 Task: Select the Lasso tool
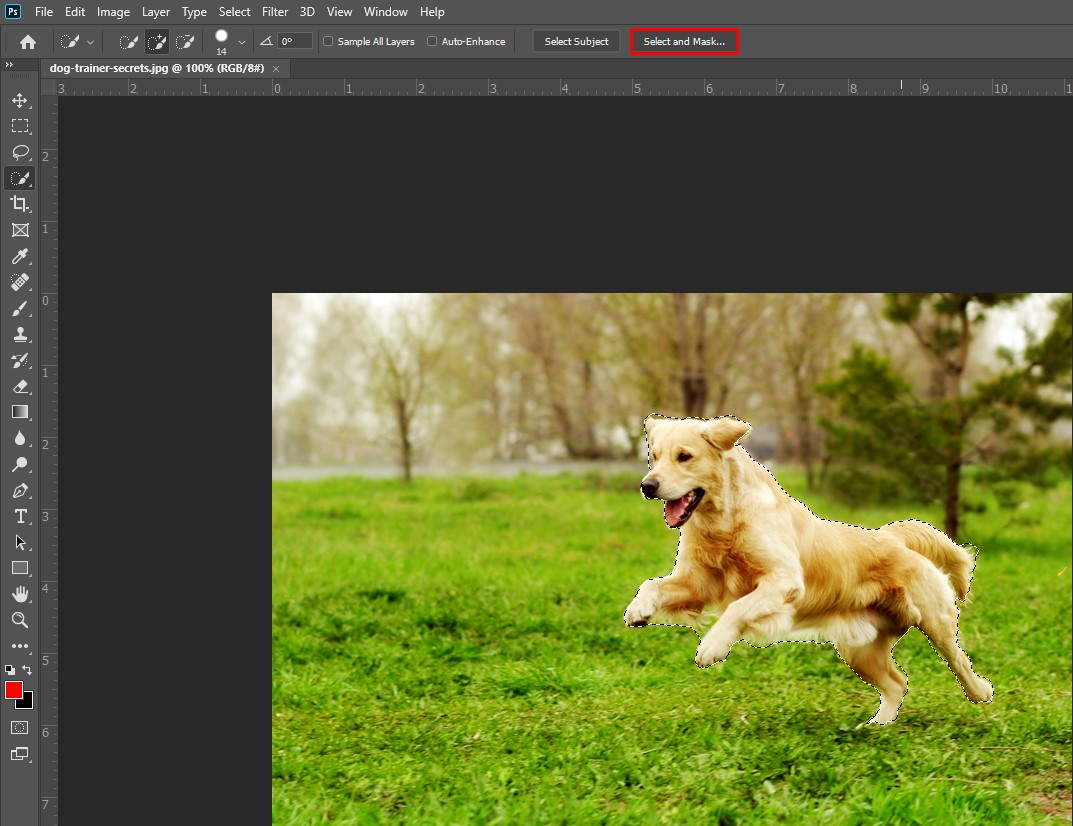(x=19, y=152)
